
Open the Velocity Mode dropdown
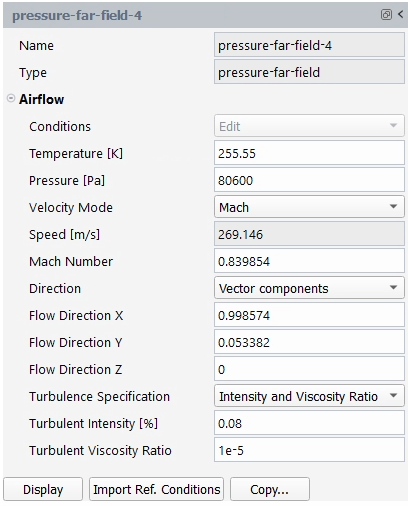(309, 207)
